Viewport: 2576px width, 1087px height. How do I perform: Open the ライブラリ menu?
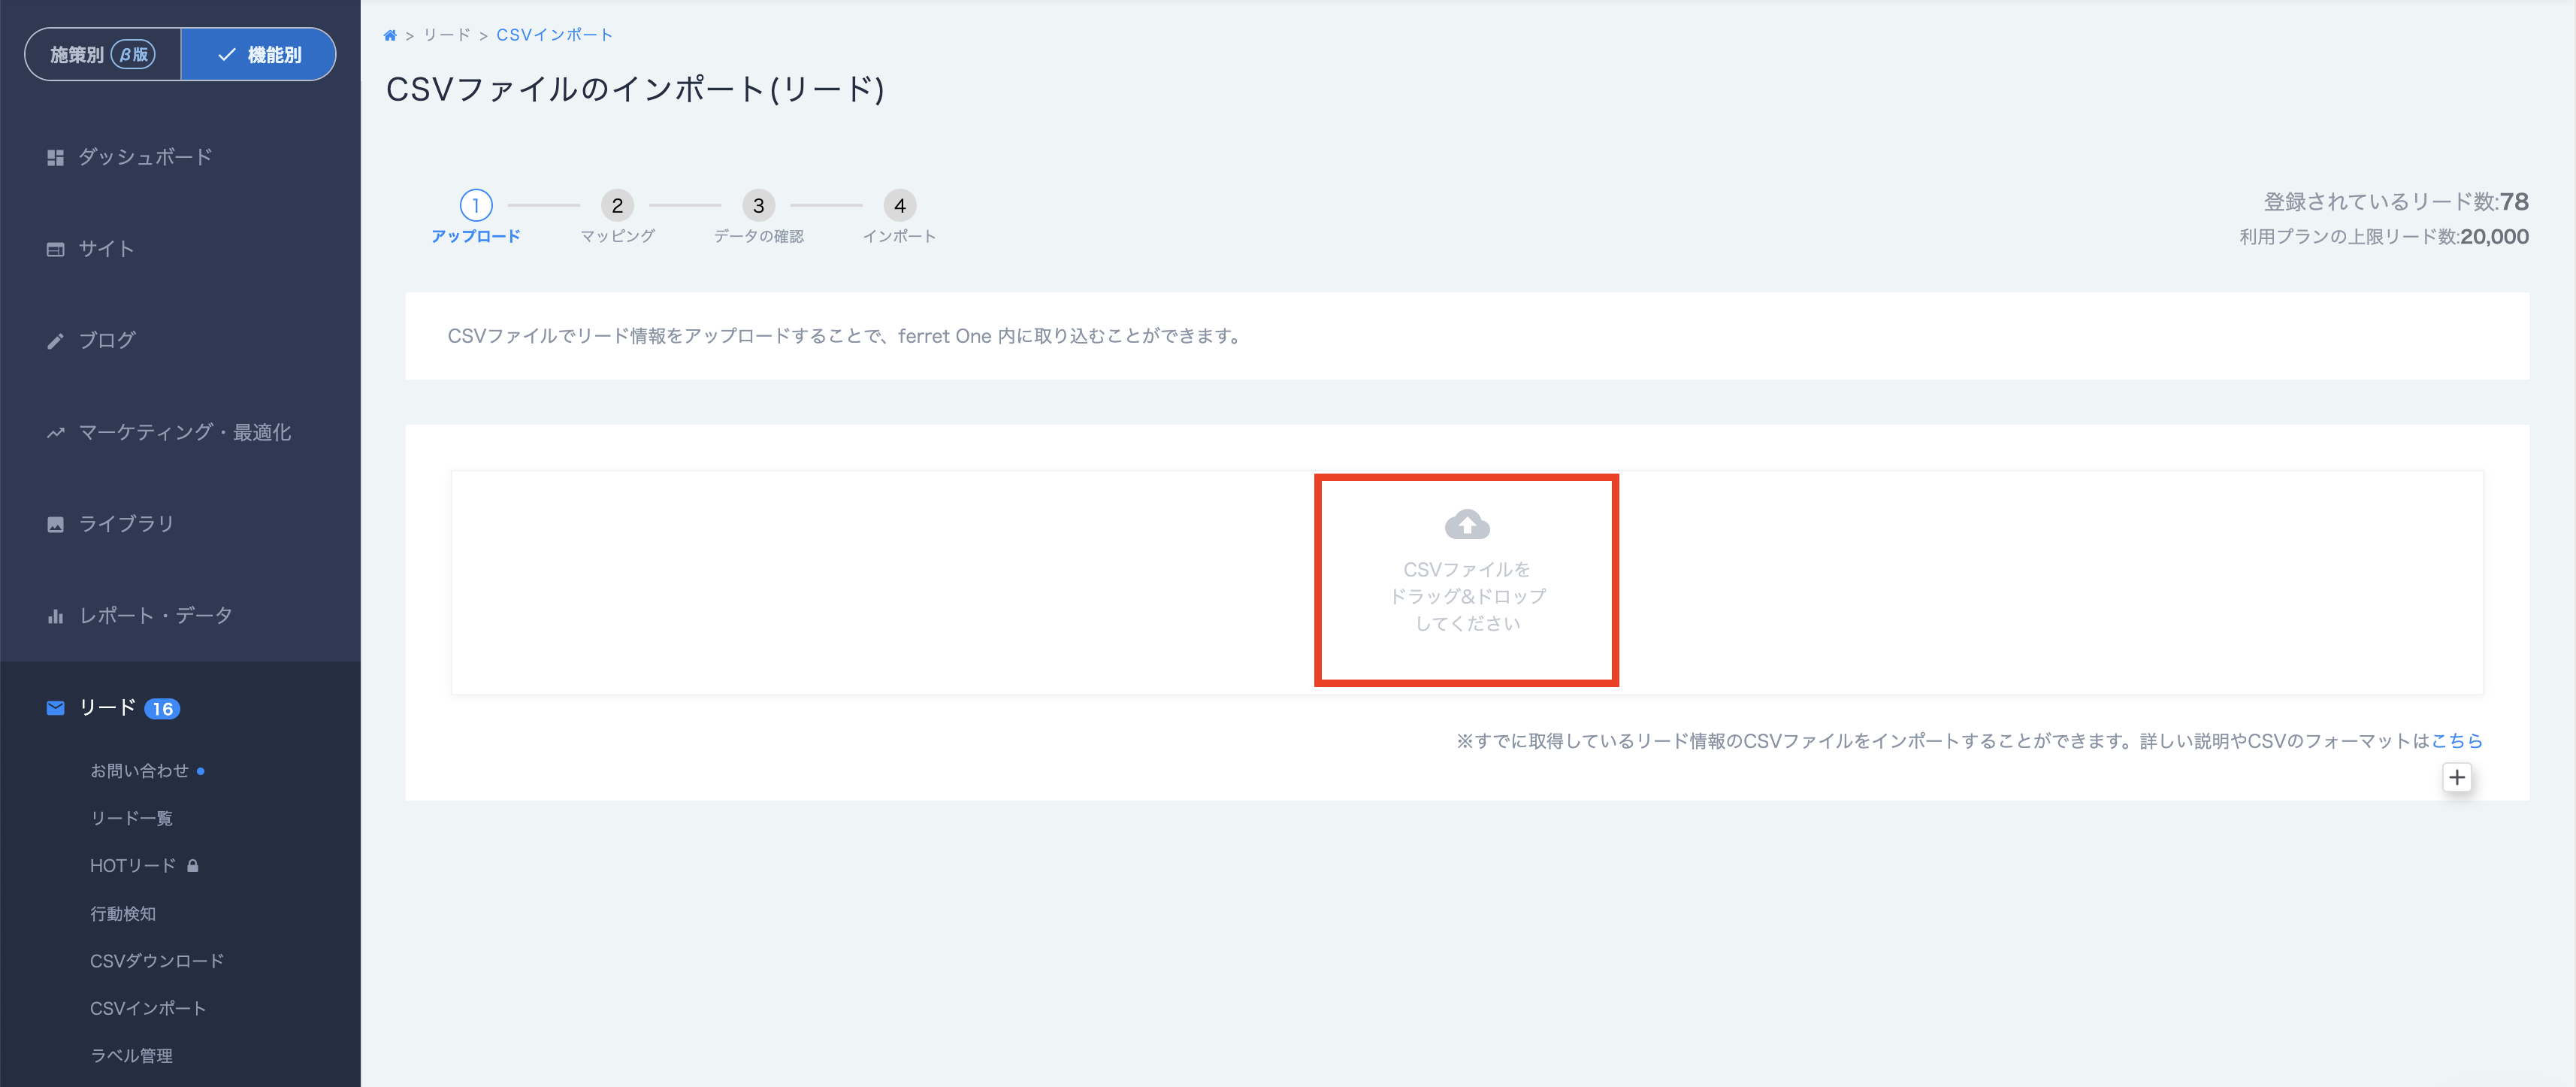[x=126, y=524]
